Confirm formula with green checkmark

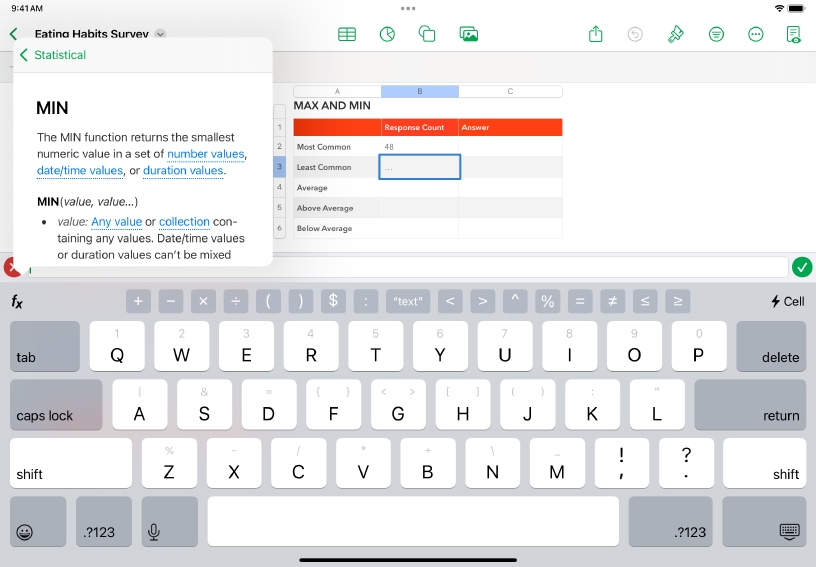(801, 267)
